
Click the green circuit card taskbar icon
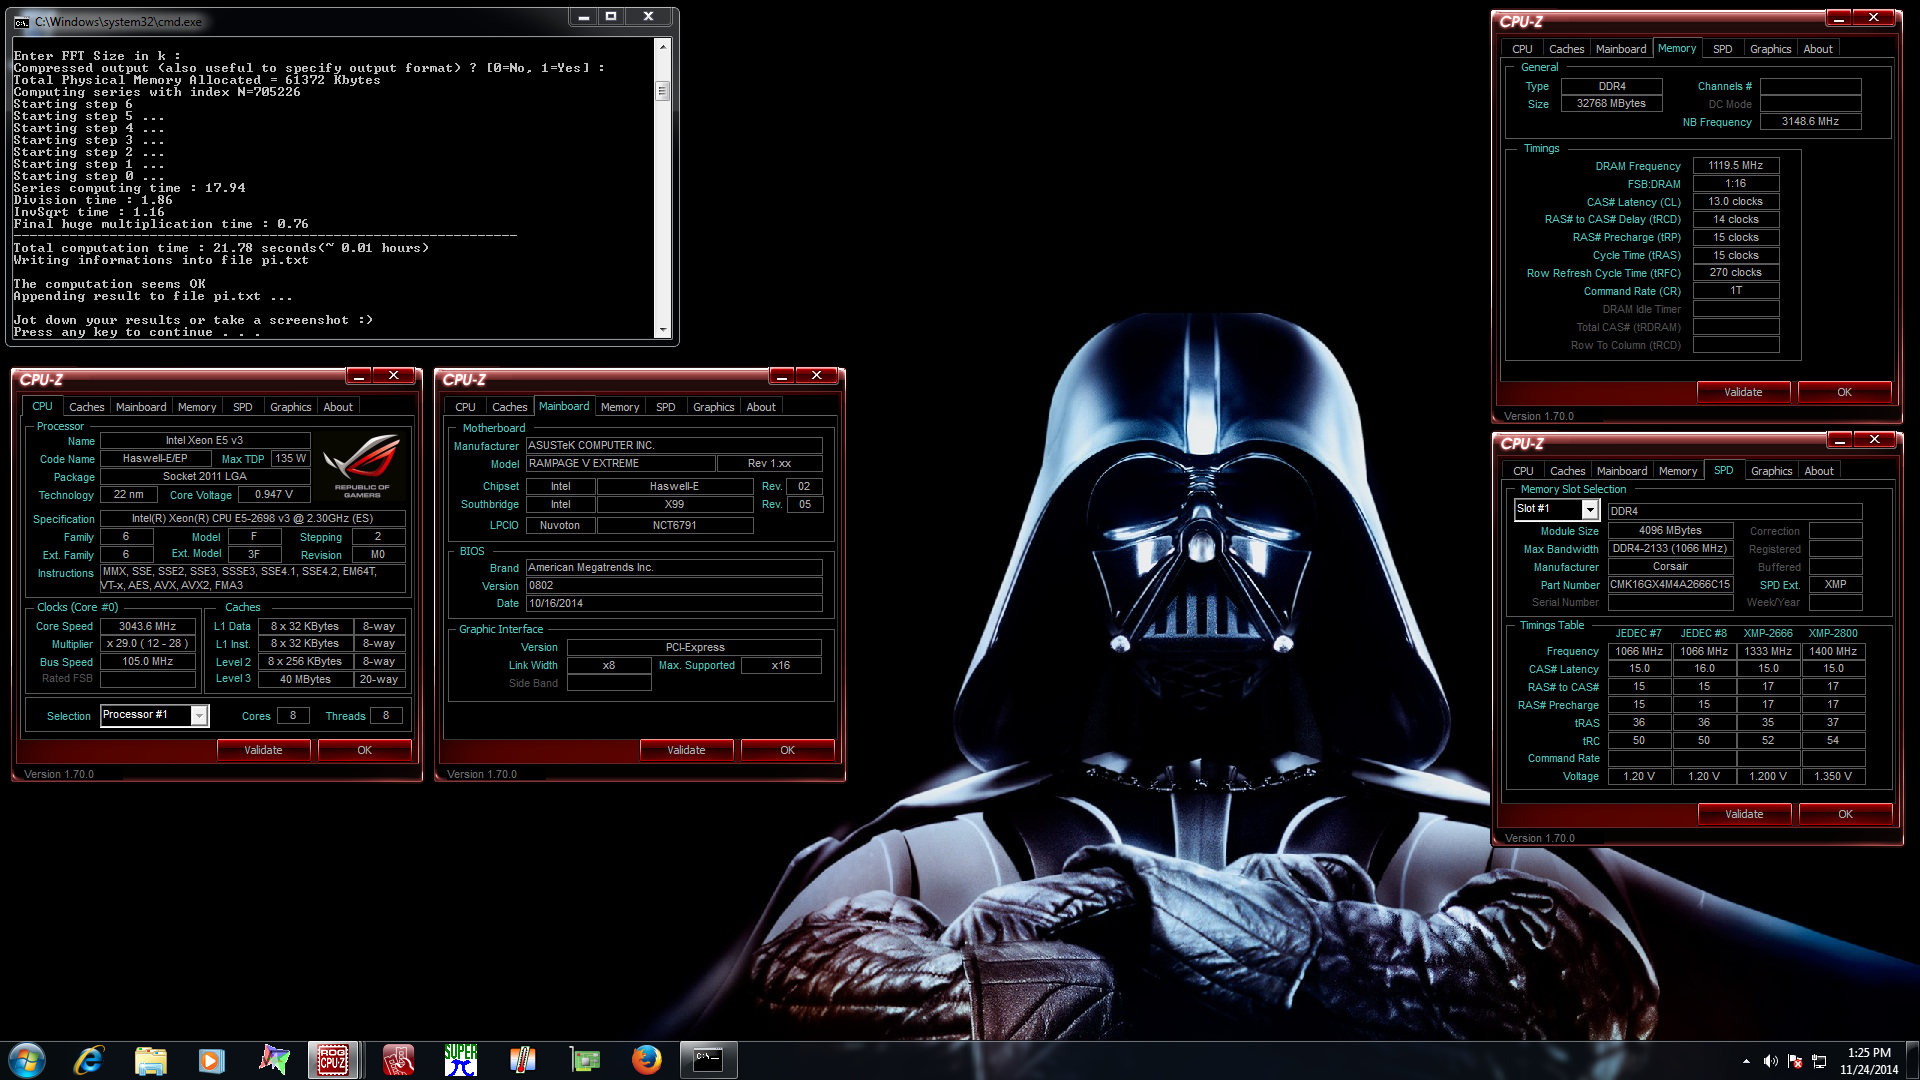(584, 1060)
